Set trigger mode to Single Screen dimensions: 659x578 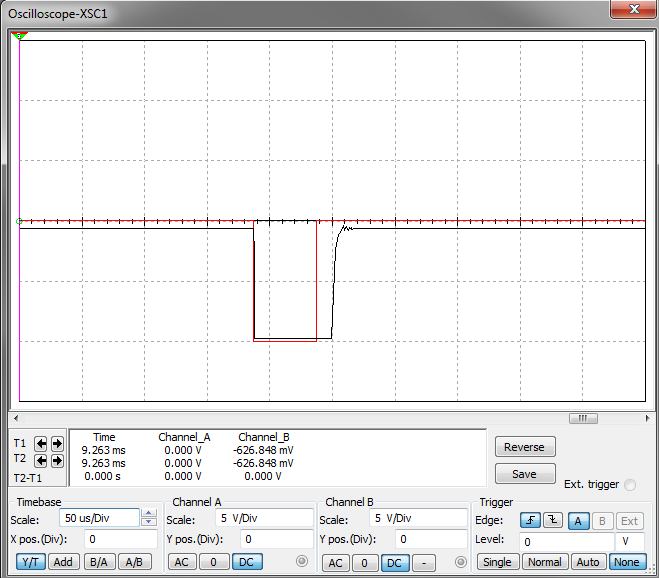[x=497, y=562]
